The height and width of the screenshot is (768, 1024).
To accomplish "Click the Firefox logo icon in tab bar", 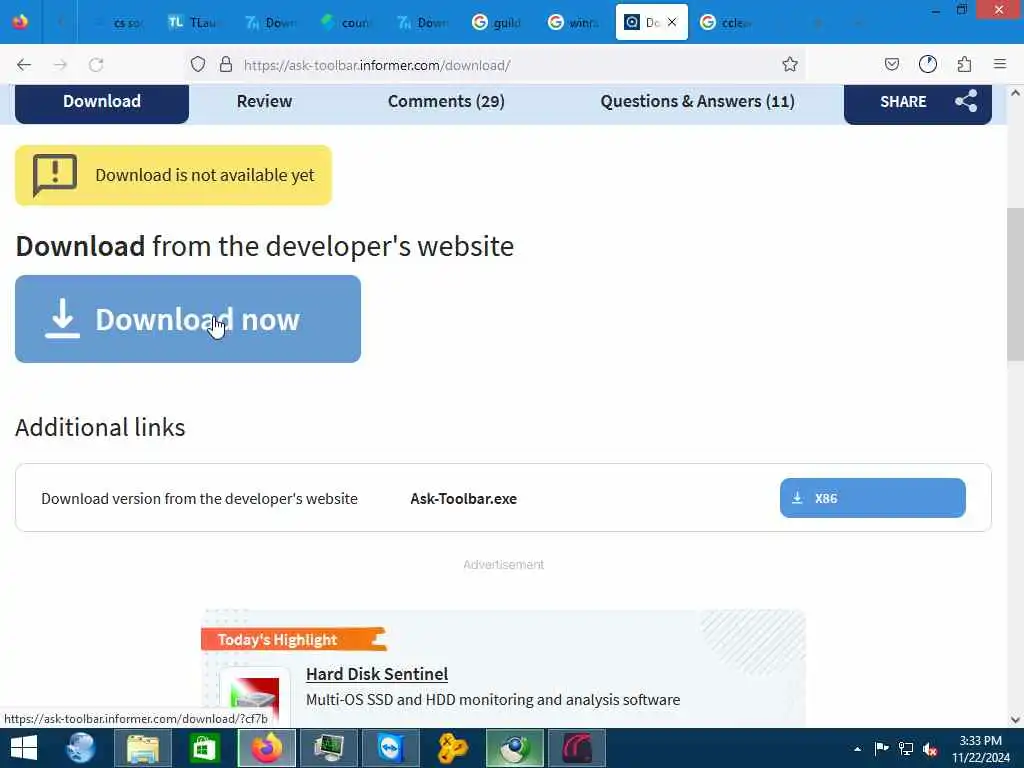I will (x=20, y=22).
